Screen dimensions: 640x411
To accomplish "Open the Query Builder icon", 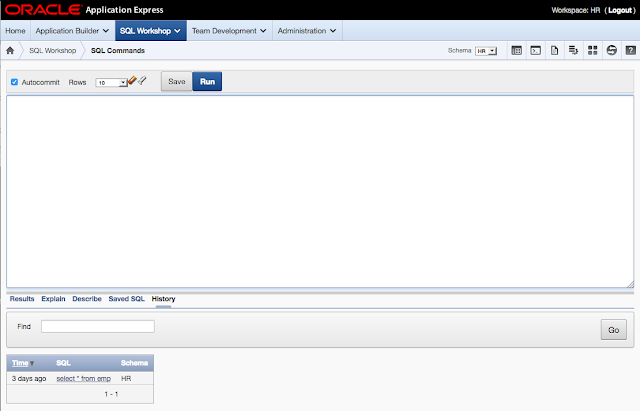I will click(573, 51).
